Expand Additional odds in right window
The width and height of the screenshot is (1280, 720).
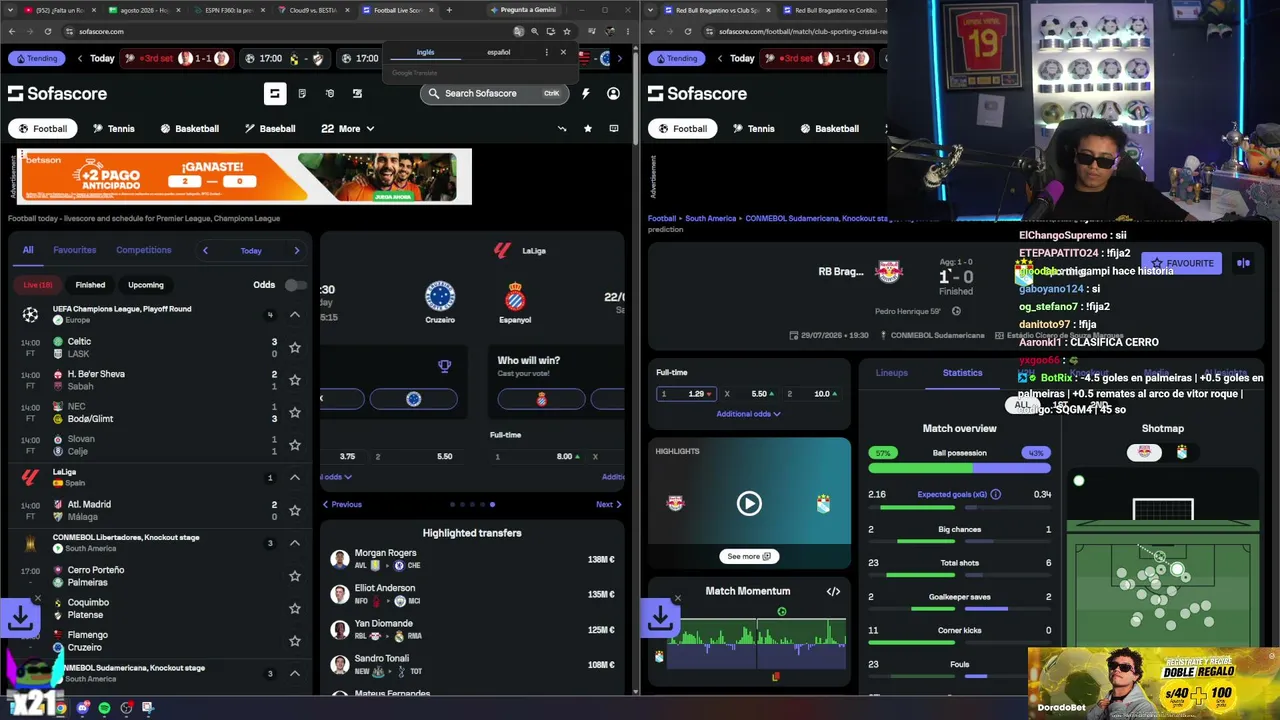[x=748, y=414]
